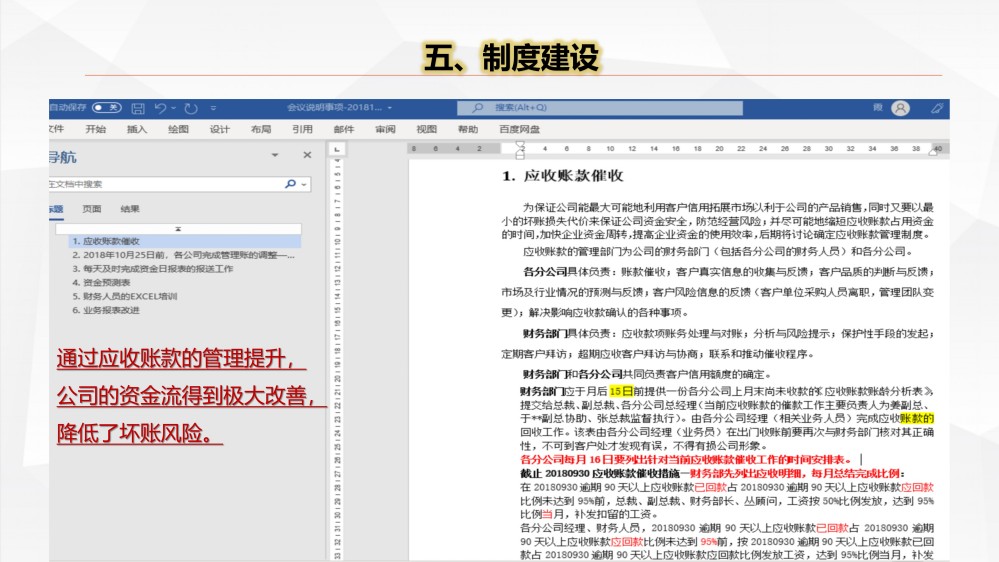This screenshot has width=999, height=562.
Task: Click the right indent marker on ruler
Action: pos(934,150)
